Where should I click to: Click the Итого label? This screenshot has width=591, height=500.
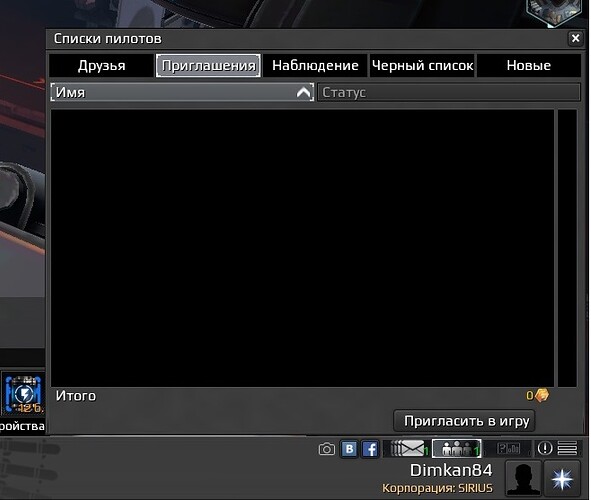coord(76,396)
